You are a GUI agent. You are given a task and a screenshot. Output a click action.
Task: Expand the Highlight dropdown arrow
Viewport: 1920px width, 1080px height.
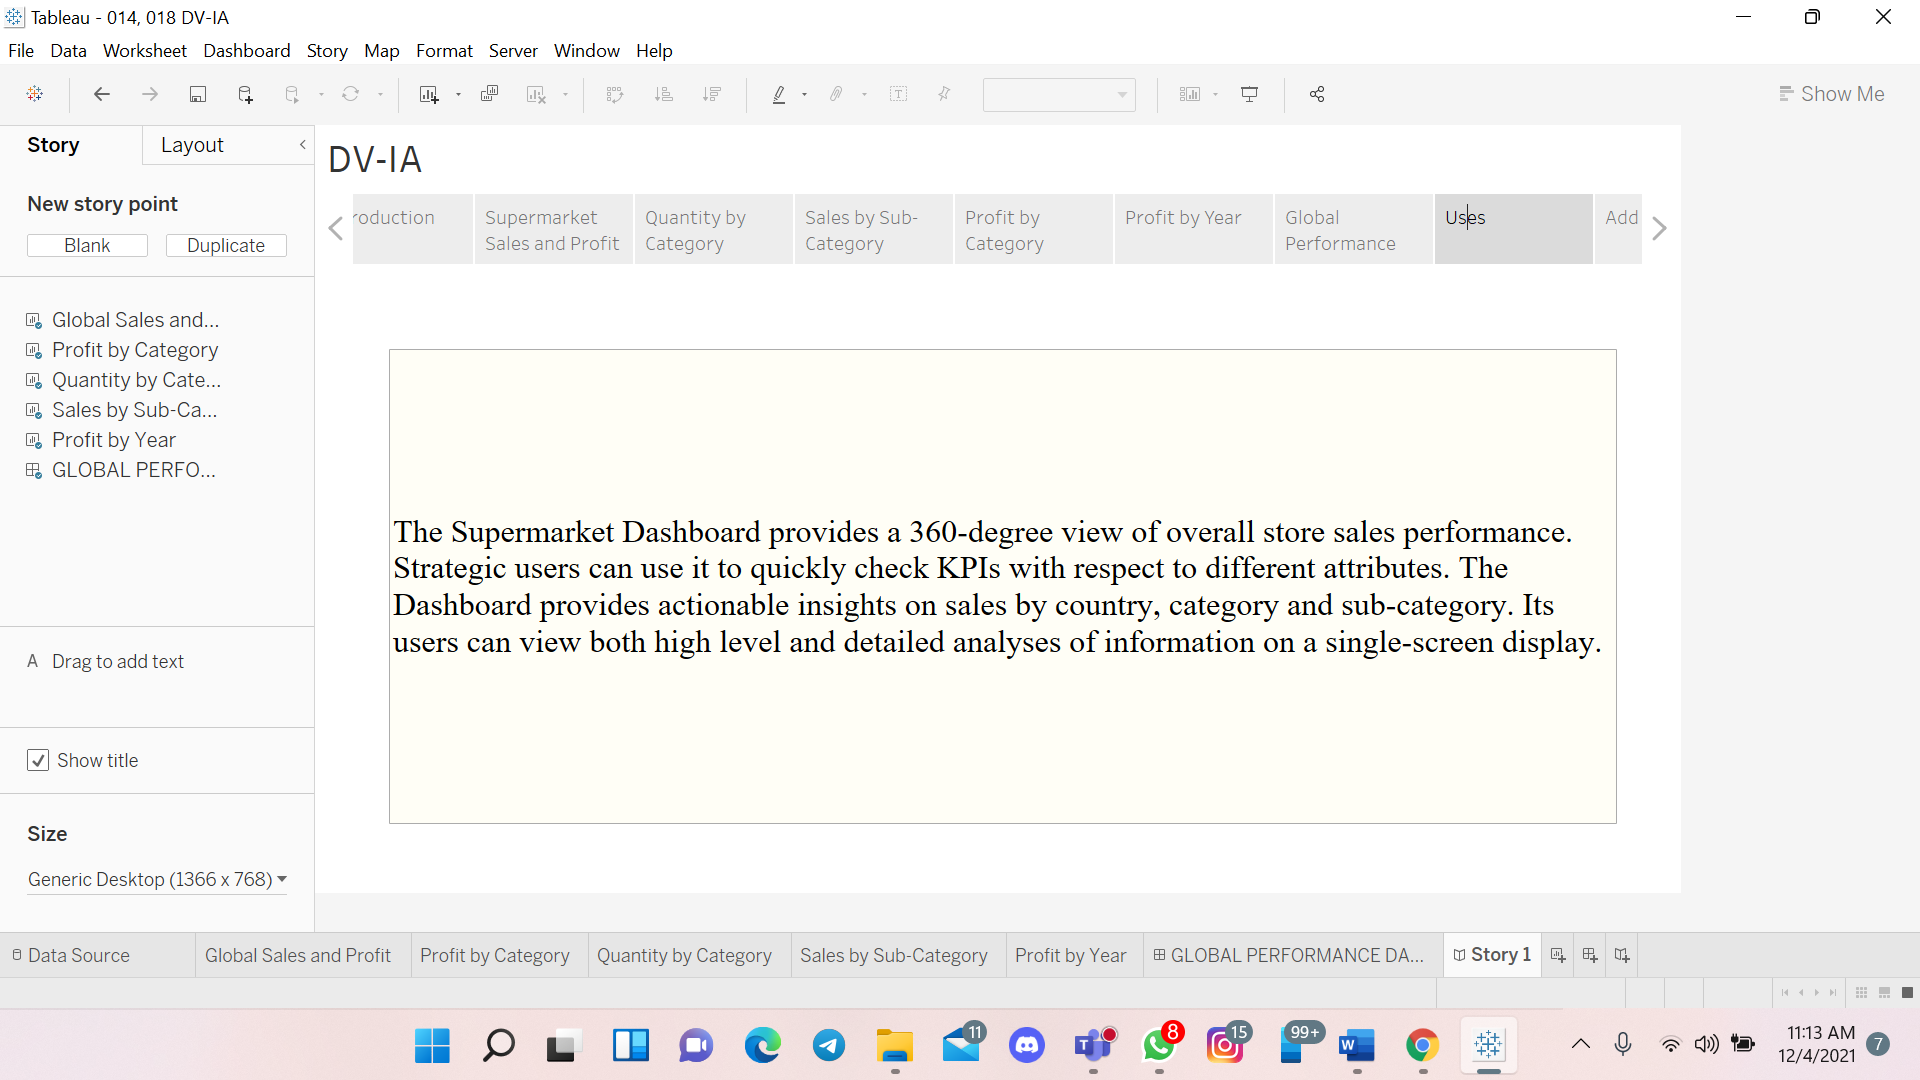(x=804, y=95)
